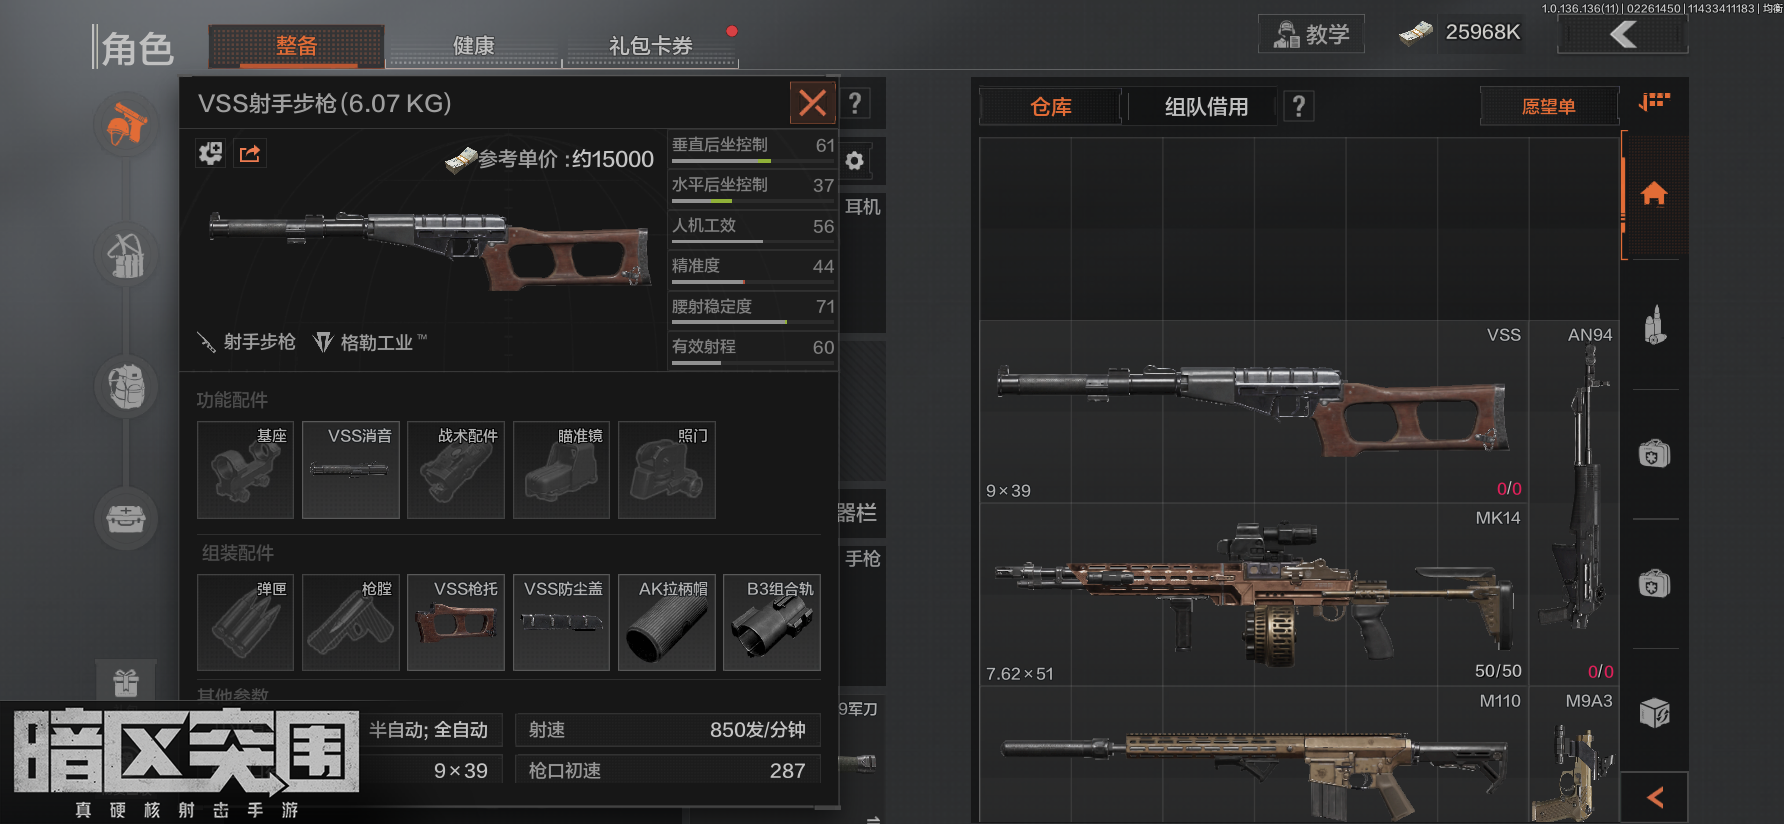Select the 枪膛 chamber slot
1784x824 pixels.
point(351,622)
